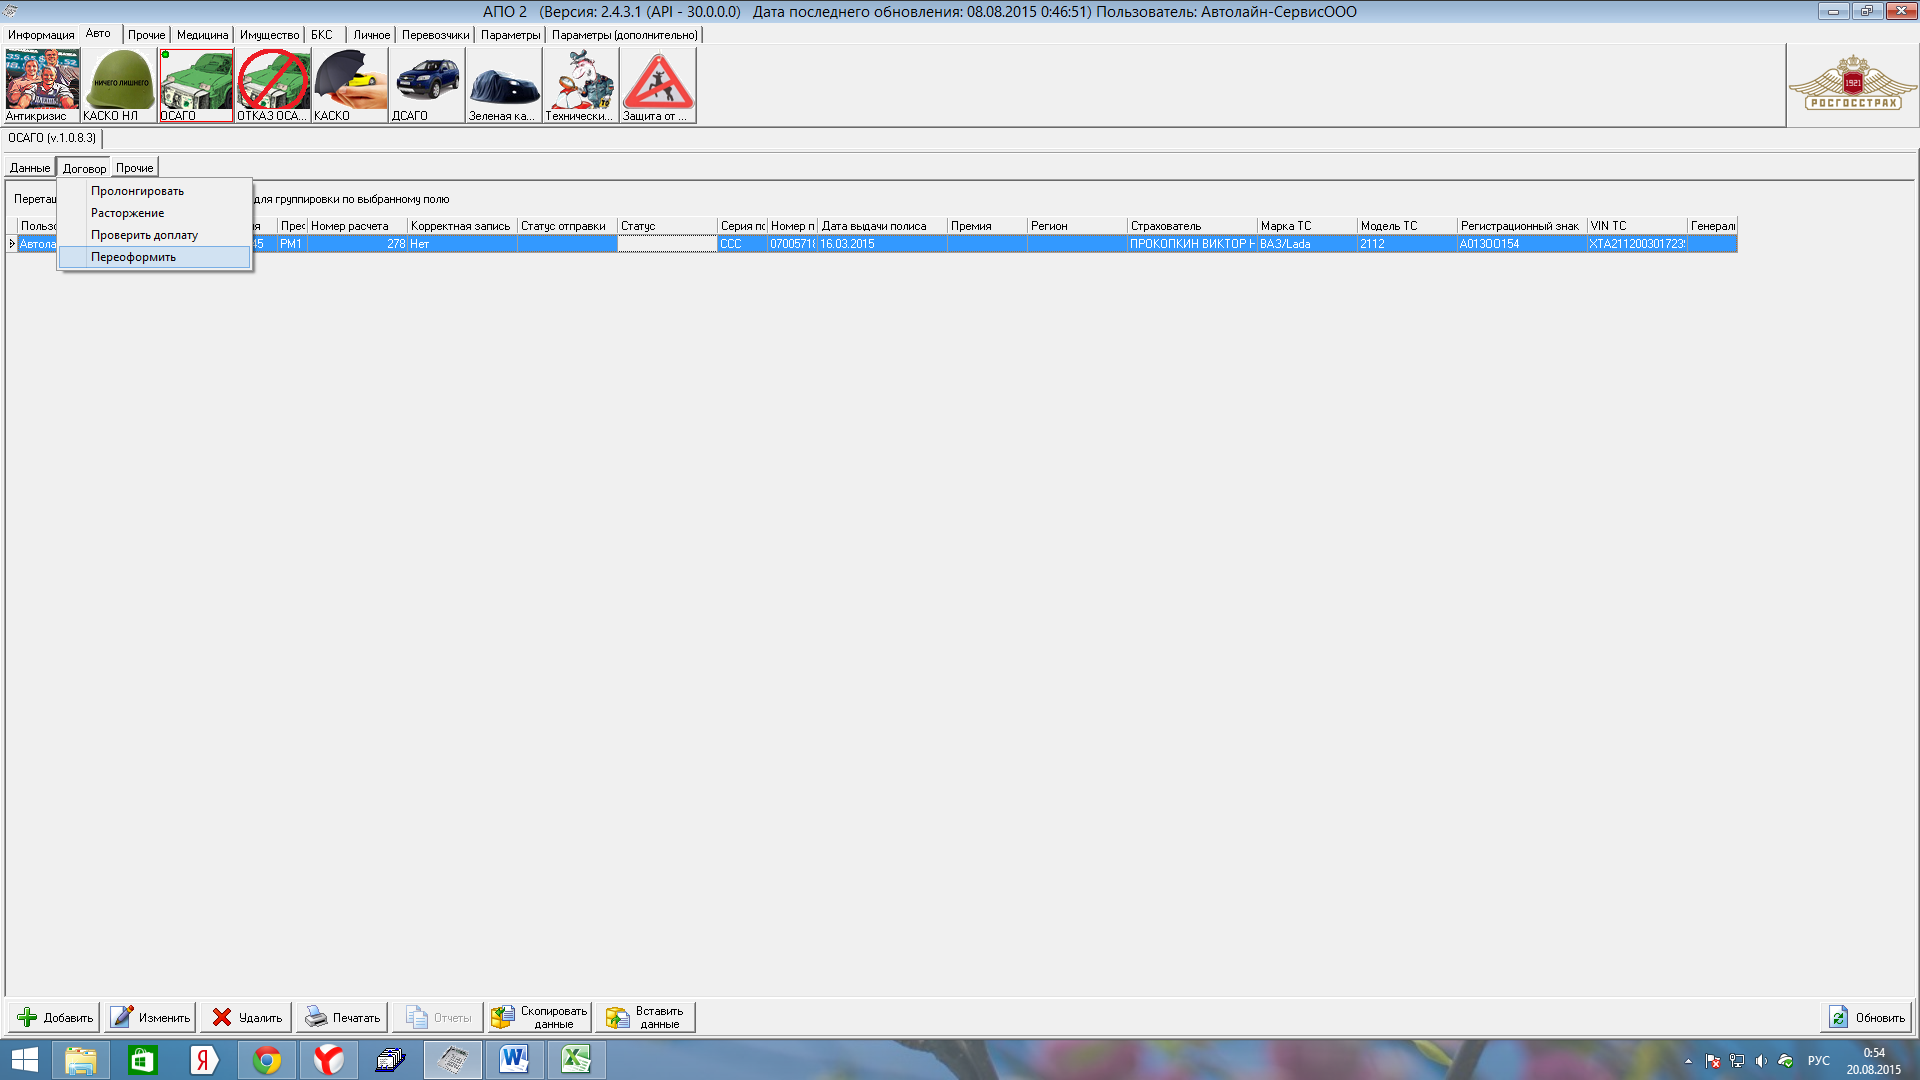Open the Зеленая ка... covered car icon
The height and width of the screenshot is (1080, 1920).
pyautogui.click(x=504, y=85)
